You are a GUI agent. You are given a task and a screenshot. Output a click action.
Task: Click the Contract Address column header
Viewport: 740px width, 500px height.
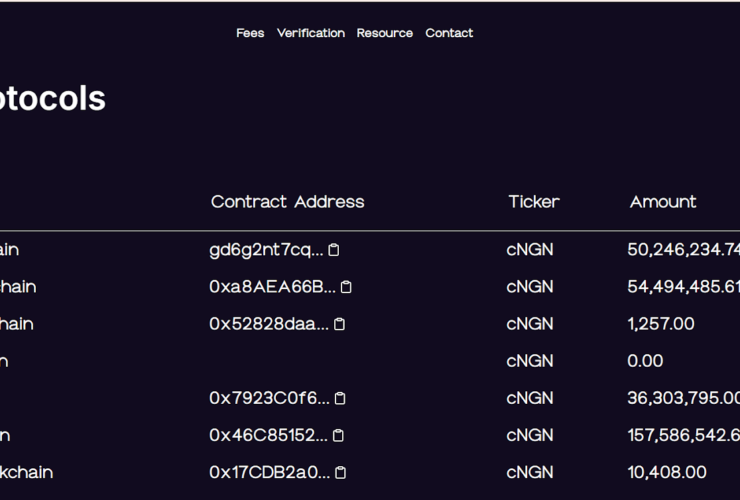pos(288,202)
